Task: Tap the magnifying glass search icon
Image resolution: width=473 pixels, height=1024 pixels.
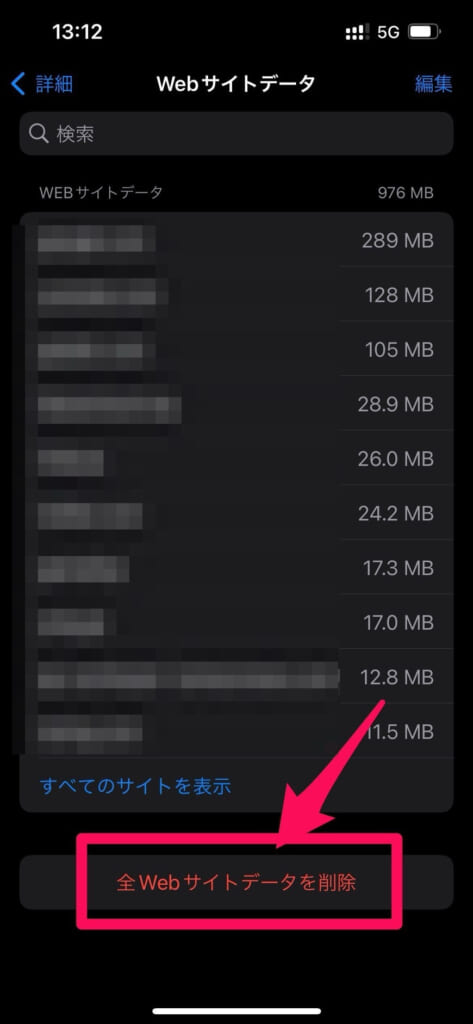Action: coord(39,134)
